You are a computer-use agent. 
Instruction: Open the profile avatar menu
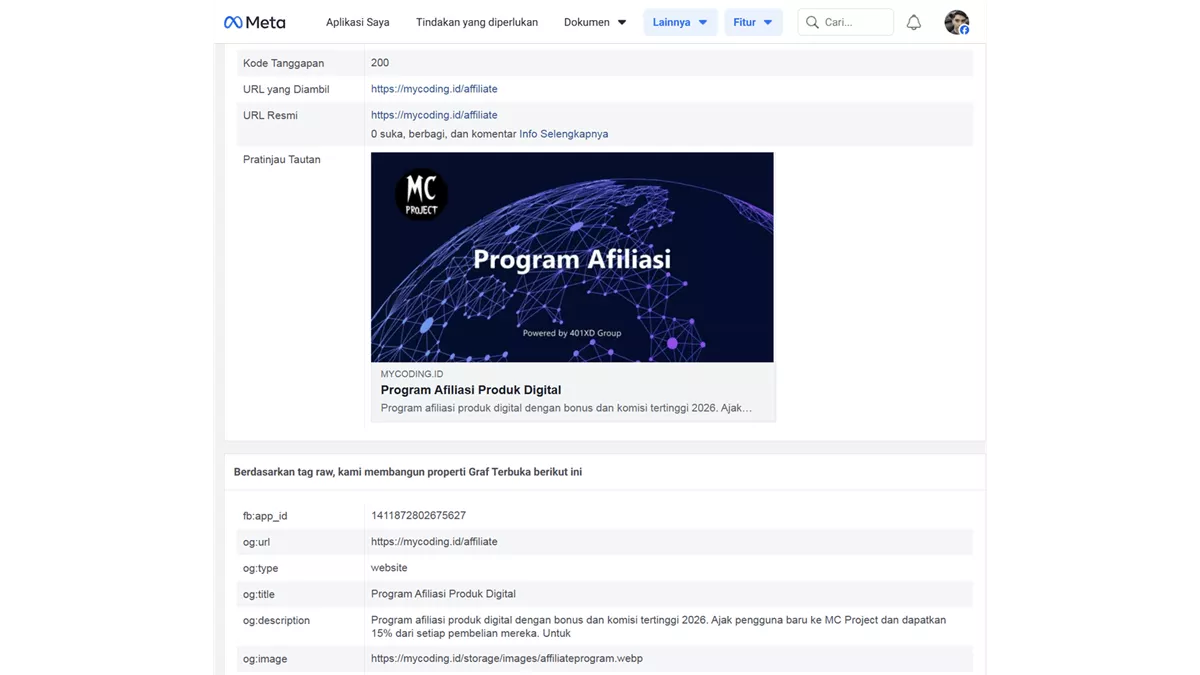click(957, 21)
